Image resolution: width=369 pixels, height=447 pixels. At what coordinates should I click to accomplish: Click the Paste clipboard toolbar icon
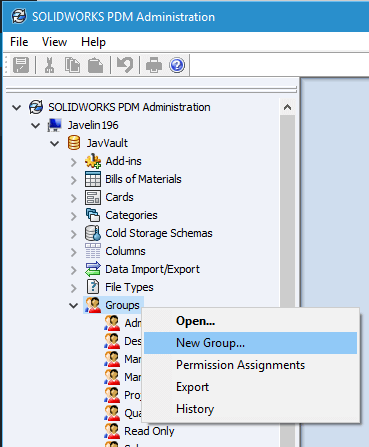coord(95,65)
